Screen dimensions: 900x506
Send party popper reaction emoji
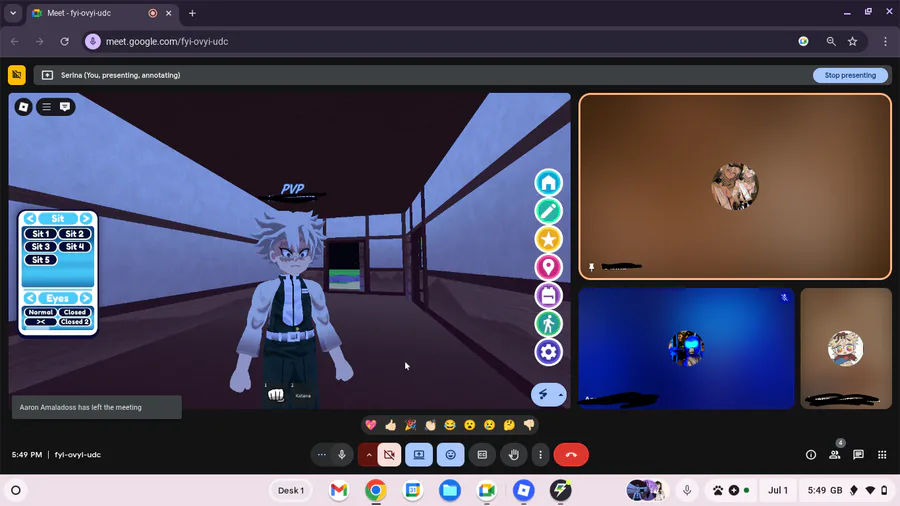[x=410, y=425]
